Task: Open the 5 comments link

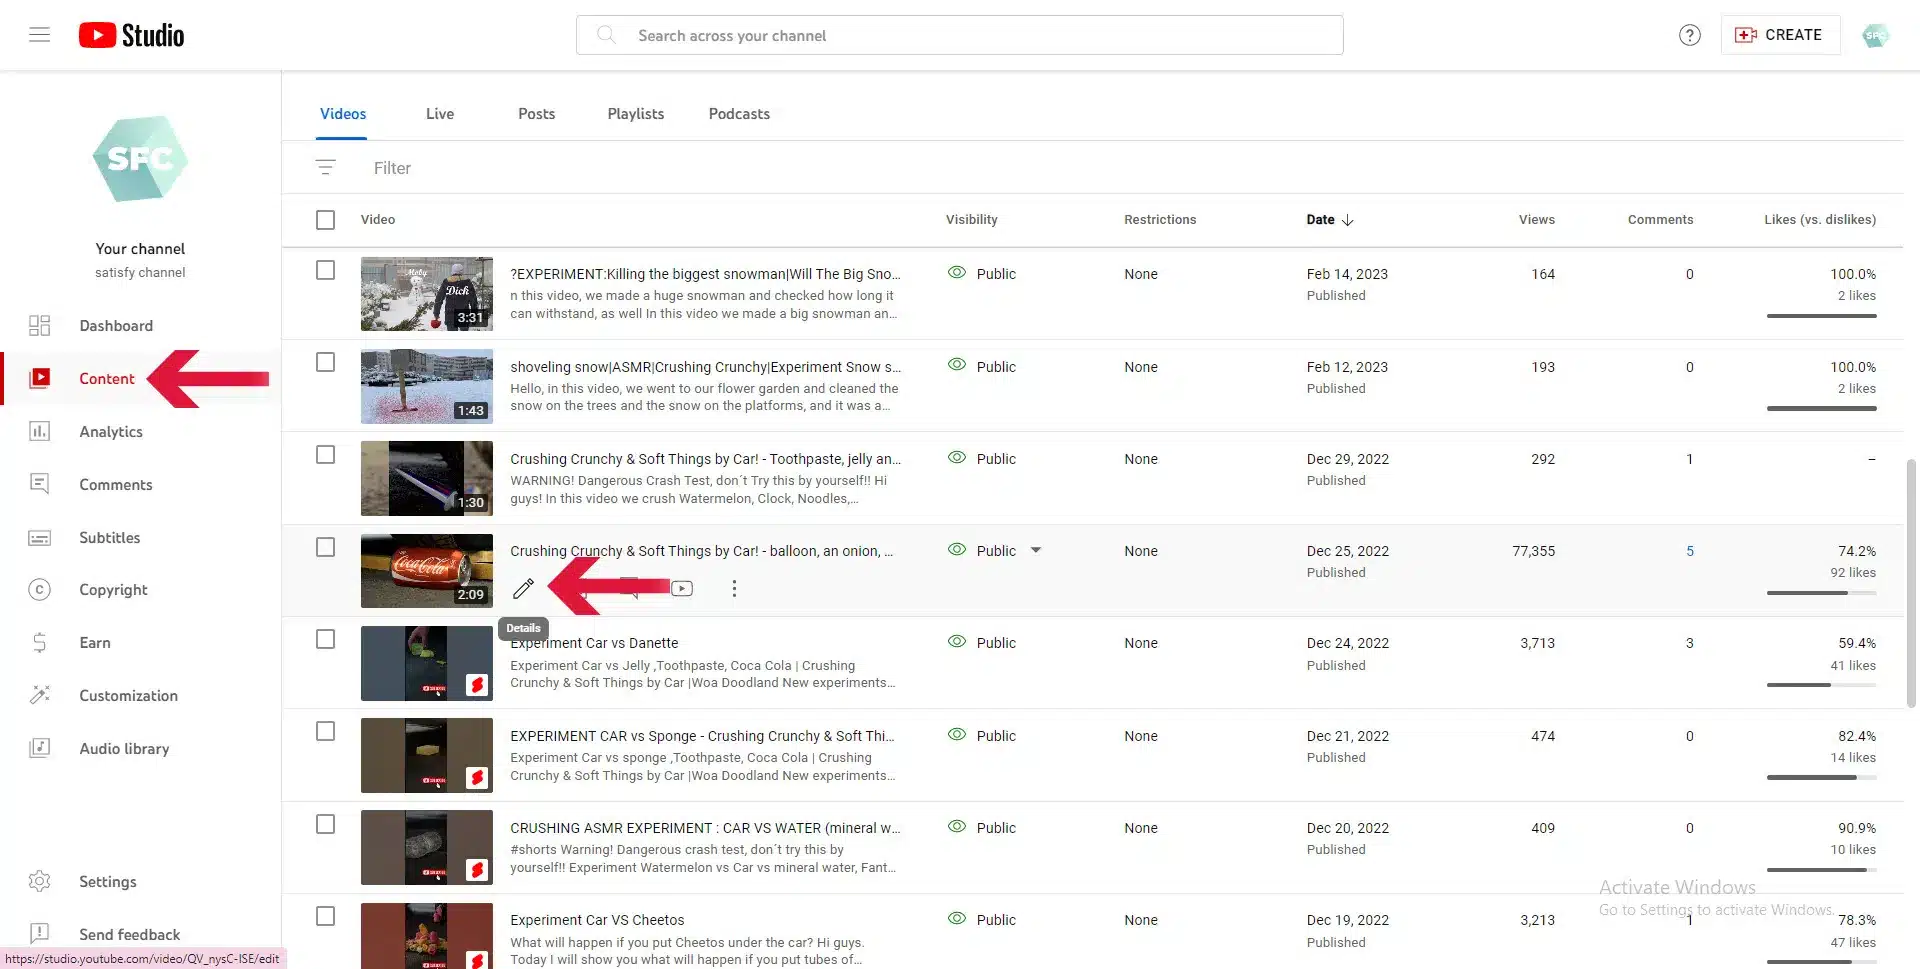Action: [x=1690, y=551]
